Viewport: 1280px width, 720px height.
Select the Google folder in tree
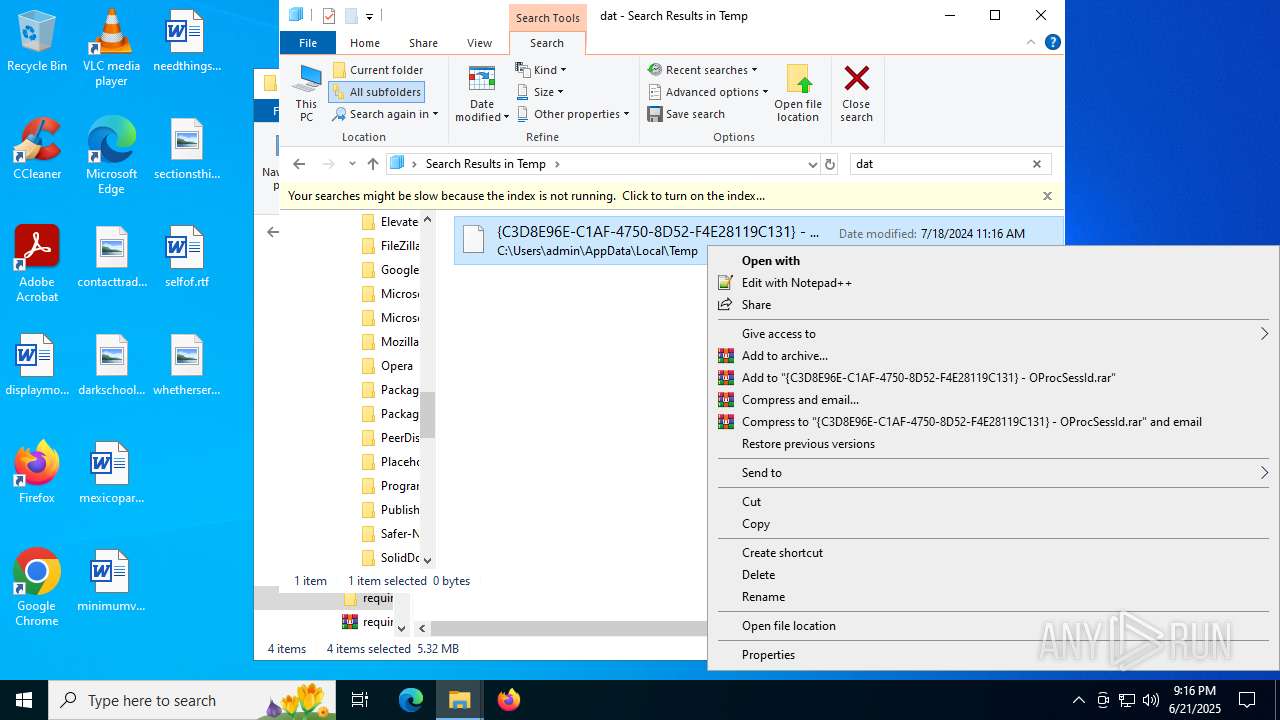coord(390,270)
